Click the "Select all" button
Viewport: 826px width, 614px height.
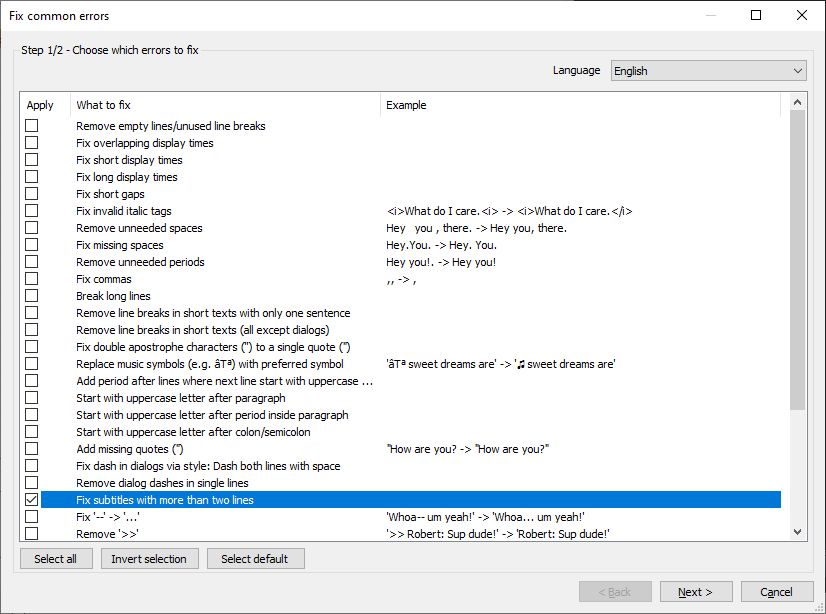pyautogui.click(x=55, y=558)
